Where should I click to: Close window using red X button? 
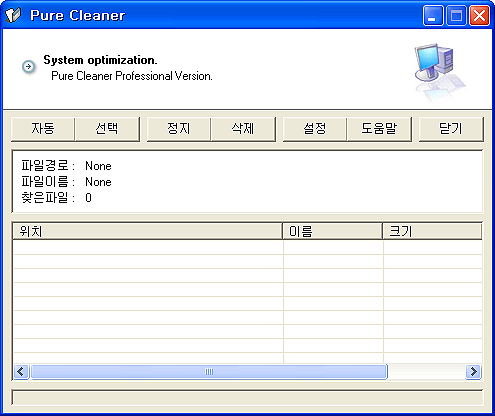coord(479,15)
